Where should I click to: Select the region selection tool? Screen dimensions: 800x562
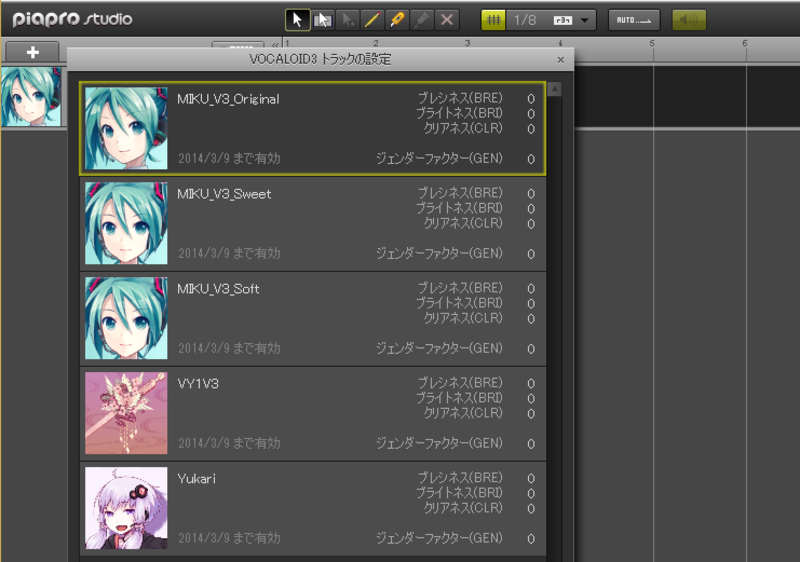[x=322, y=20]
